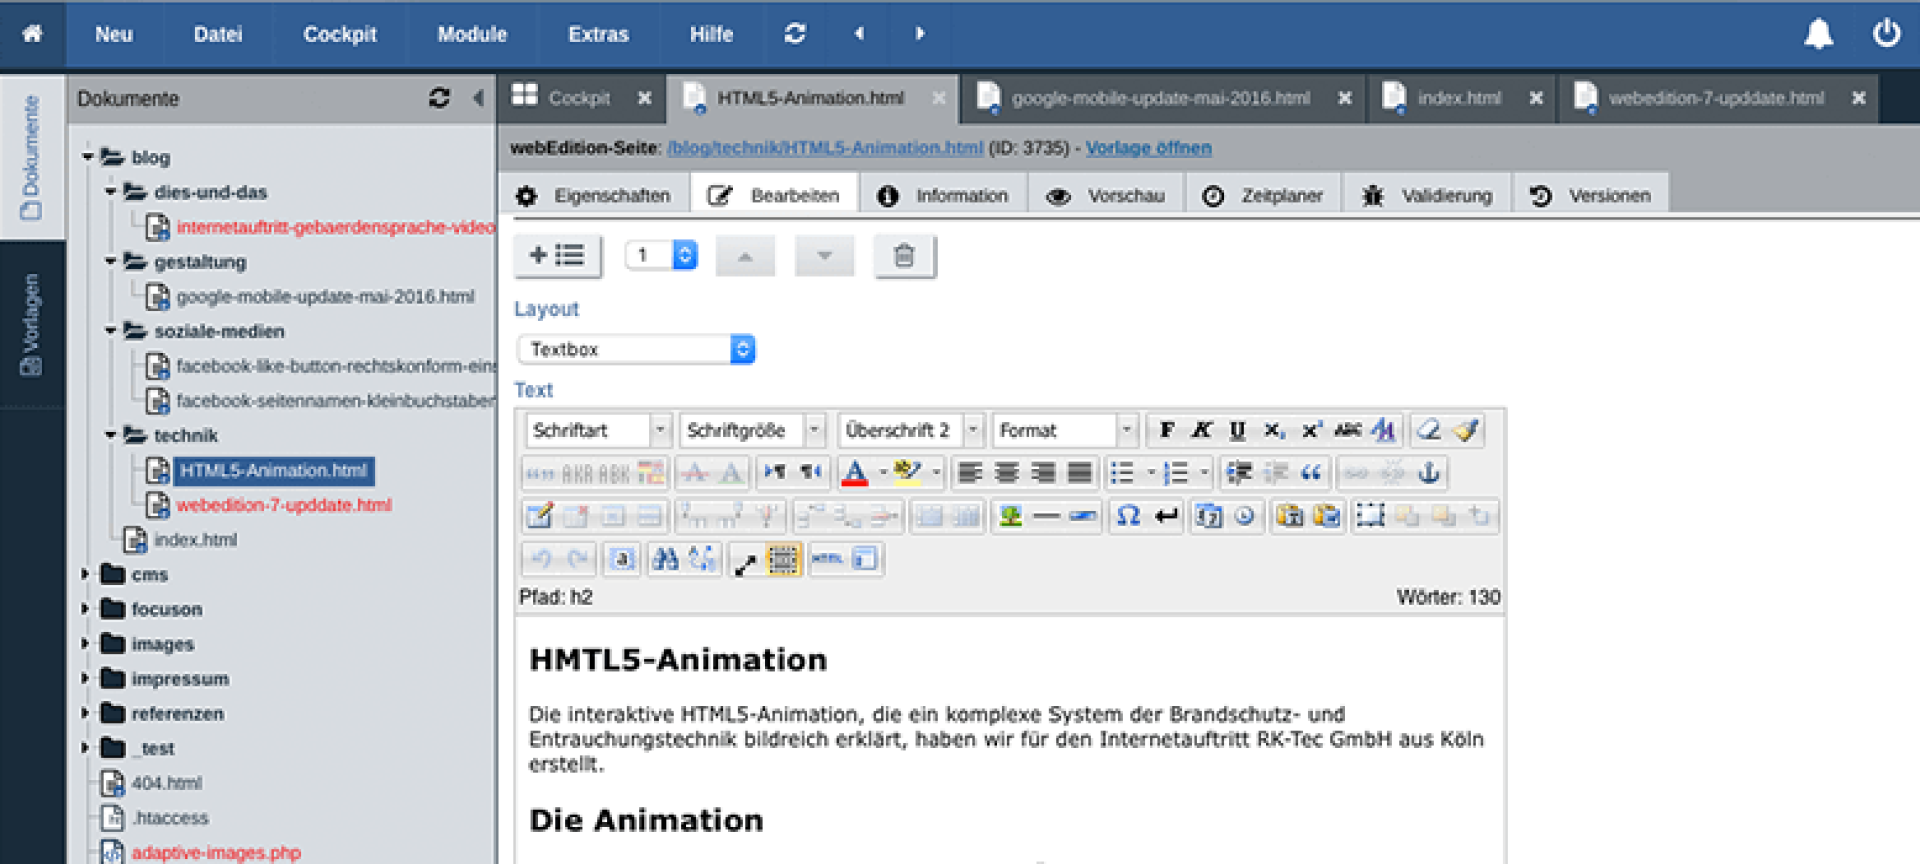Click the insert image icon

1011,516
